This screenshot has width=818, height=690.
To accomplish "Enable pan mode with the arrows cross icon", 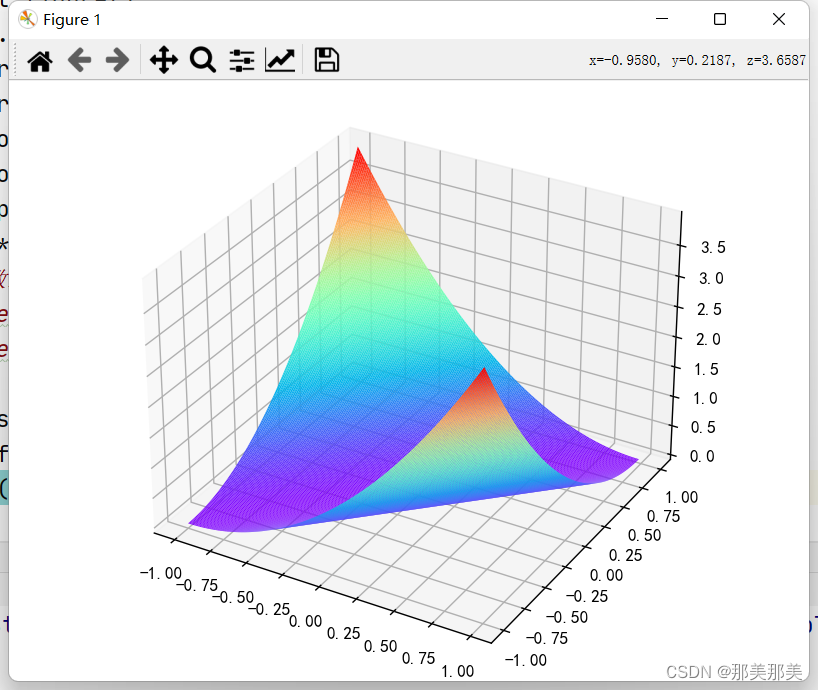I will click(163, 60).
